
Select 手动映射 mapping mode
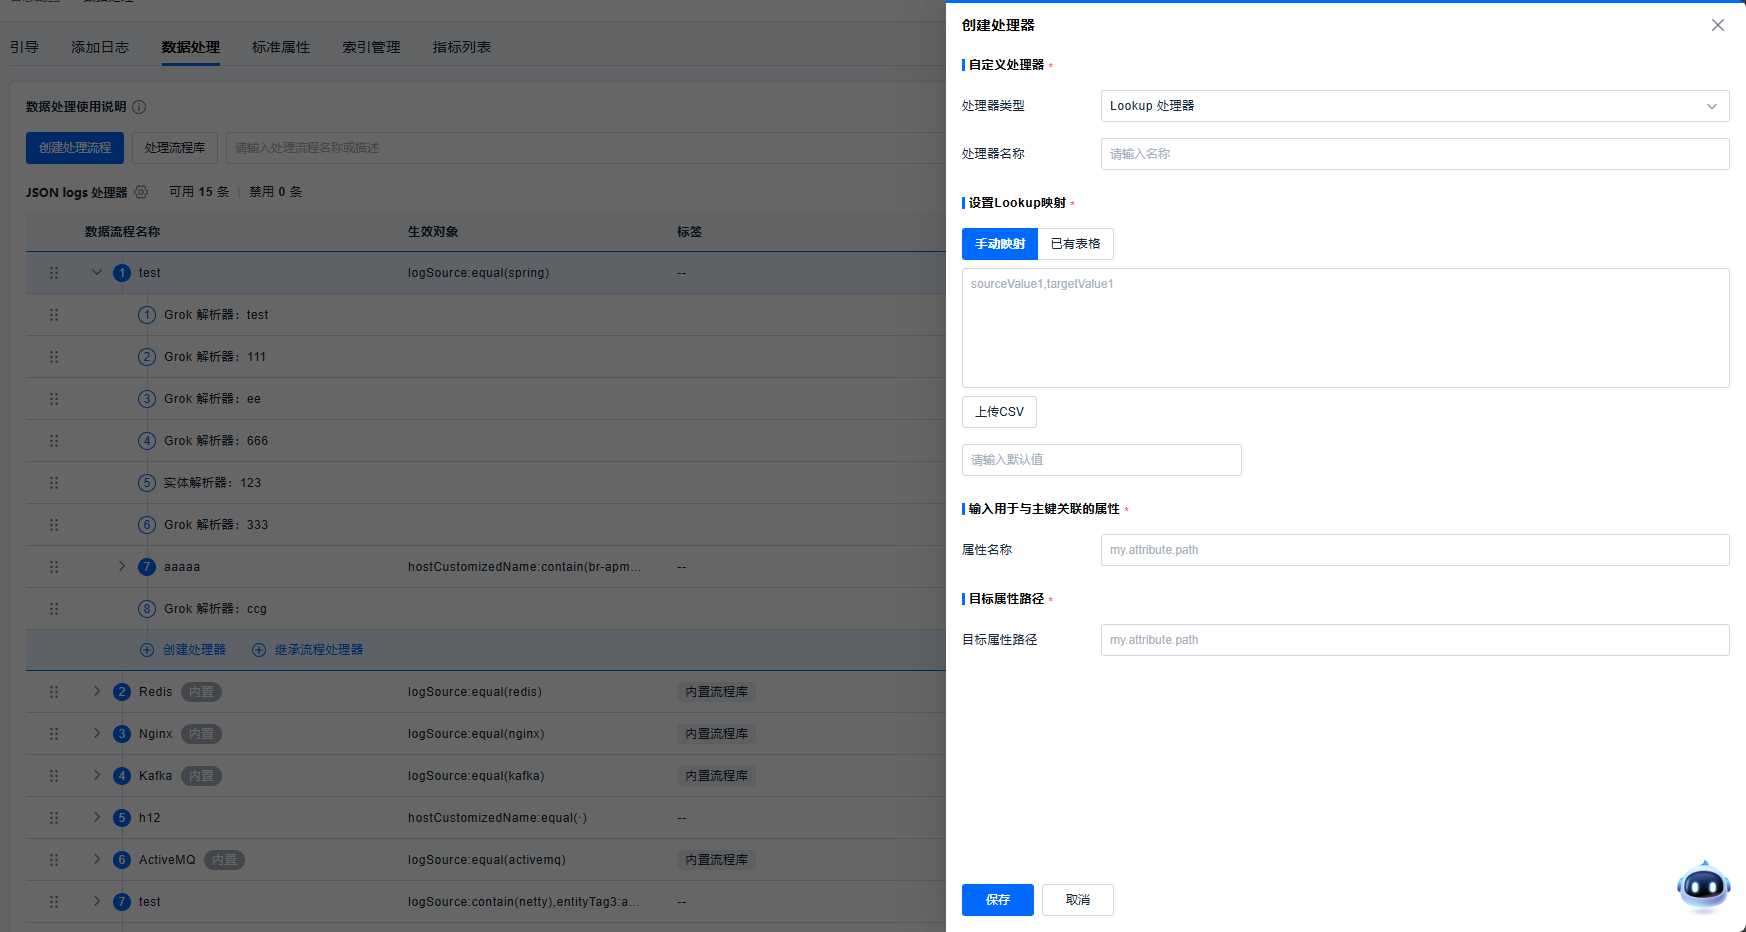[1000, 244]
